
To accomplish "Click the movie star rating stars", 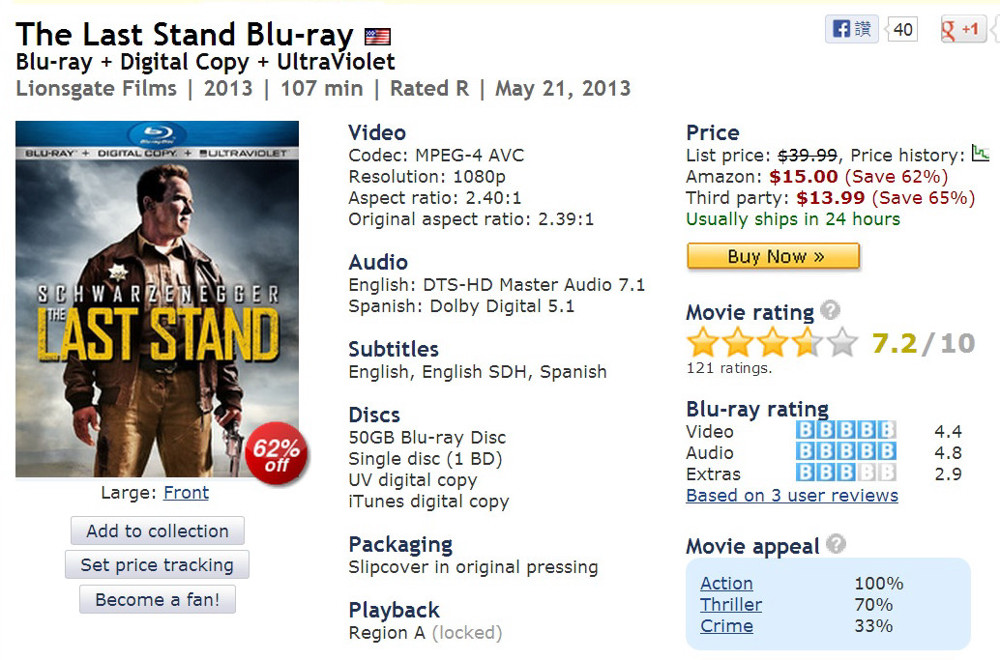I will [x=772, y=342].
